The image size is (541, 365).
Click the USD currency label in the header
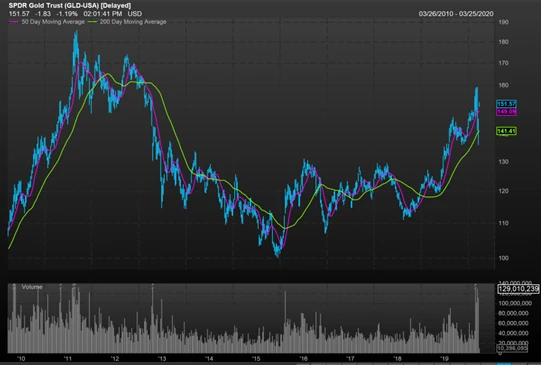pyautogui.click(x=135, y=14)
